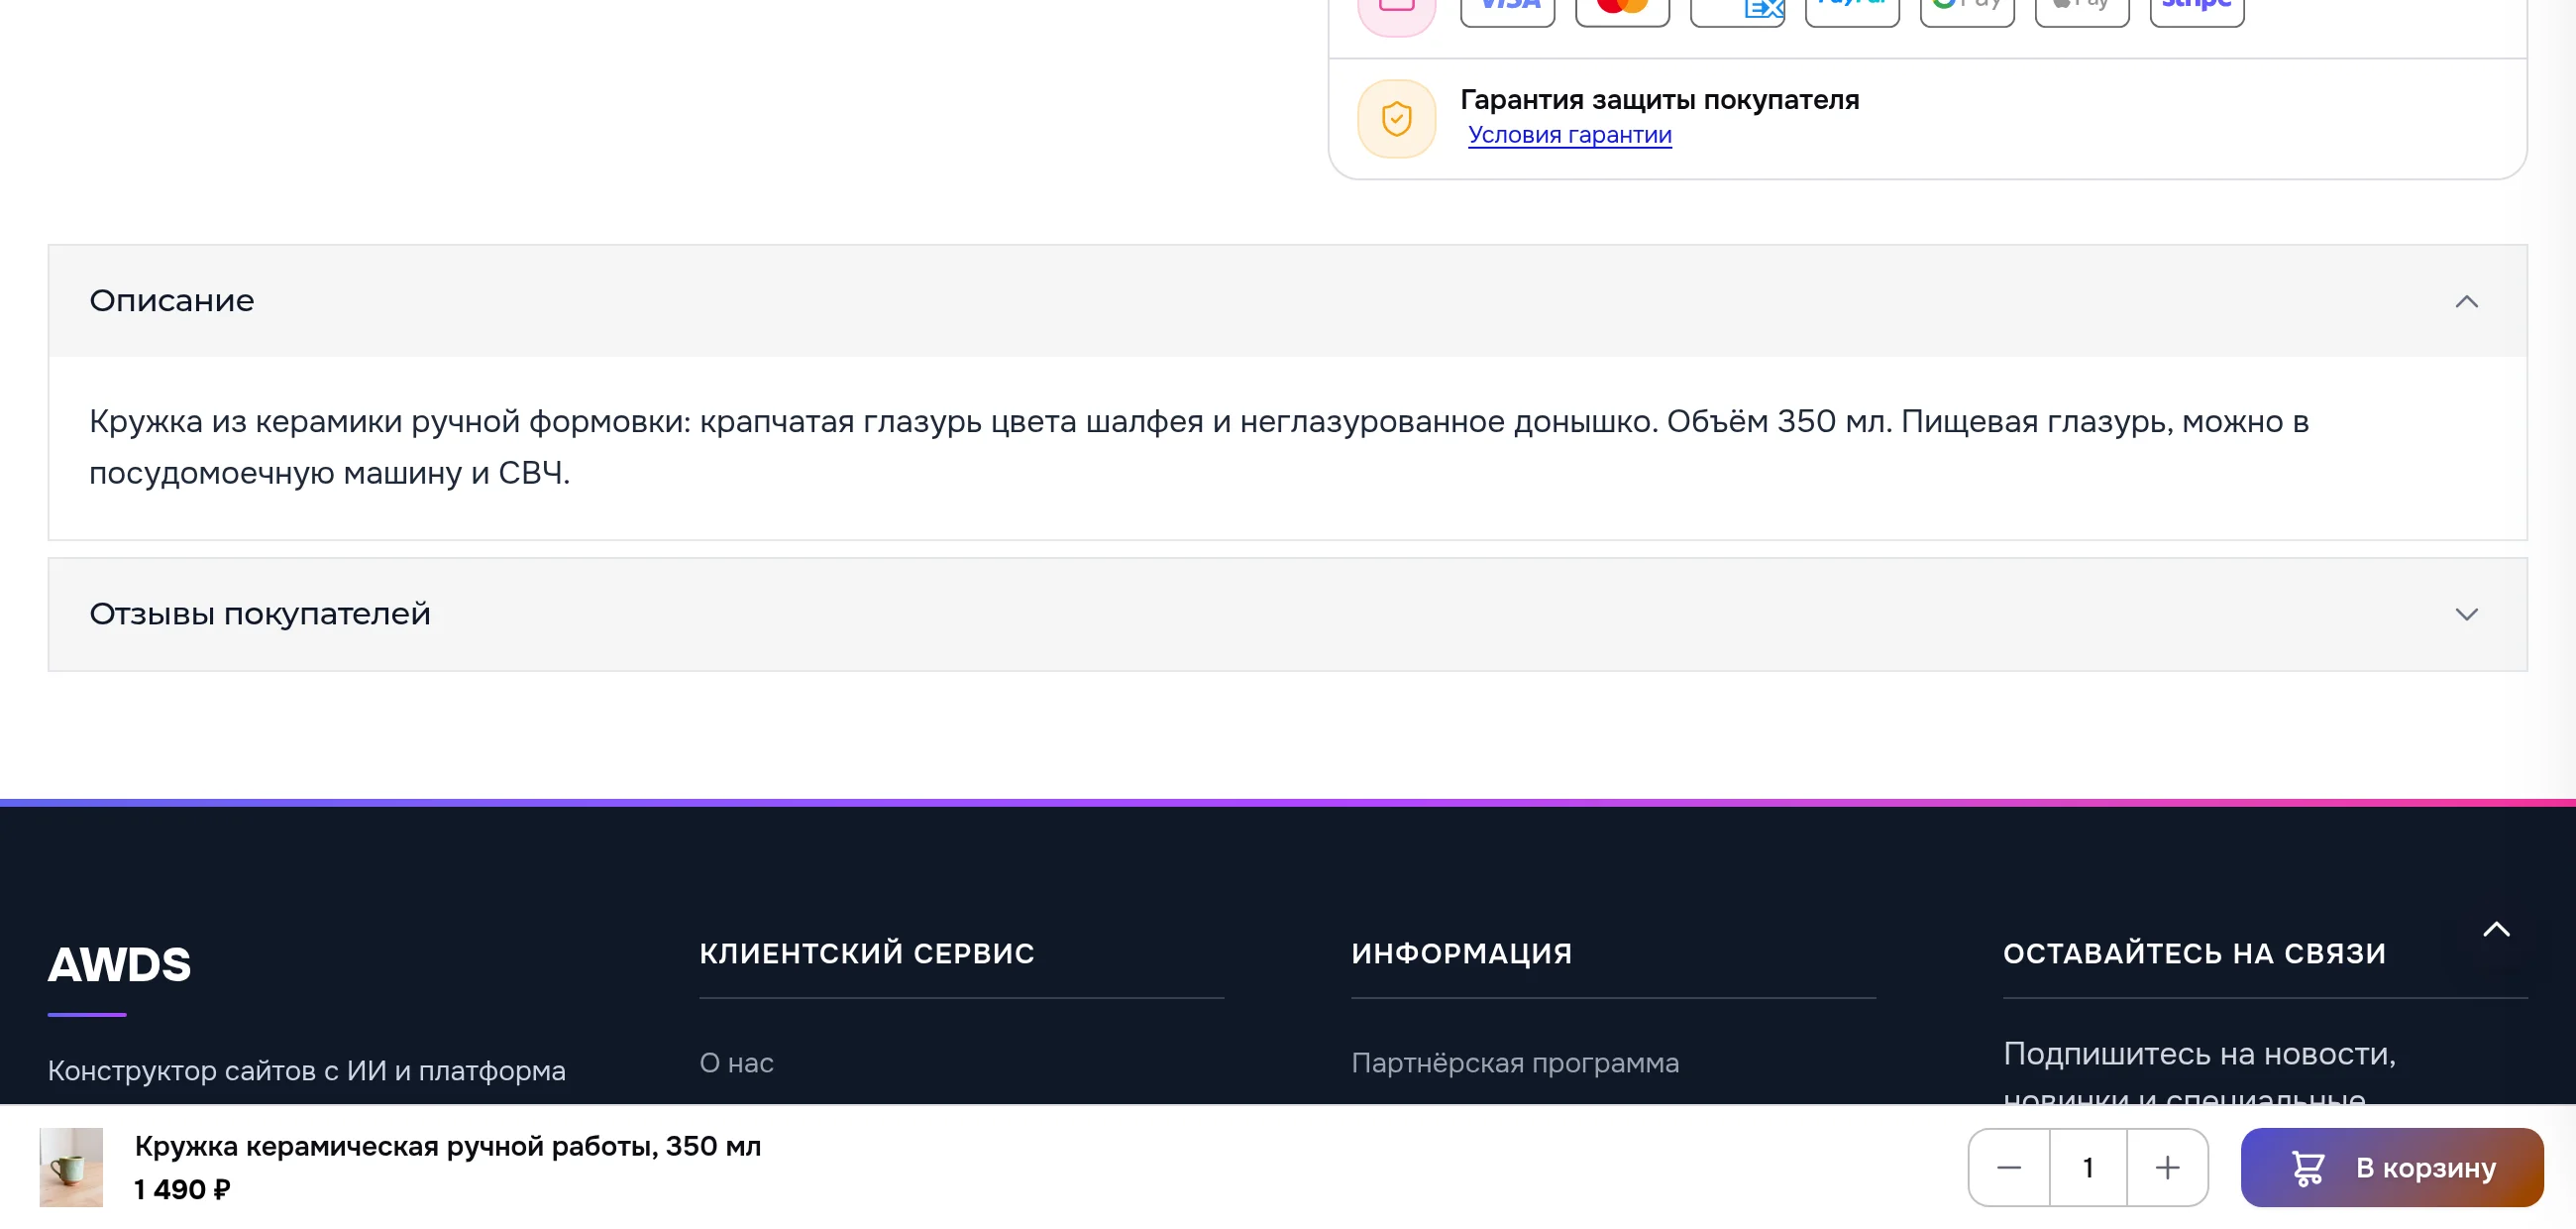
Task: Click the AWDS footer logo
Action: [x=119, y=965]
